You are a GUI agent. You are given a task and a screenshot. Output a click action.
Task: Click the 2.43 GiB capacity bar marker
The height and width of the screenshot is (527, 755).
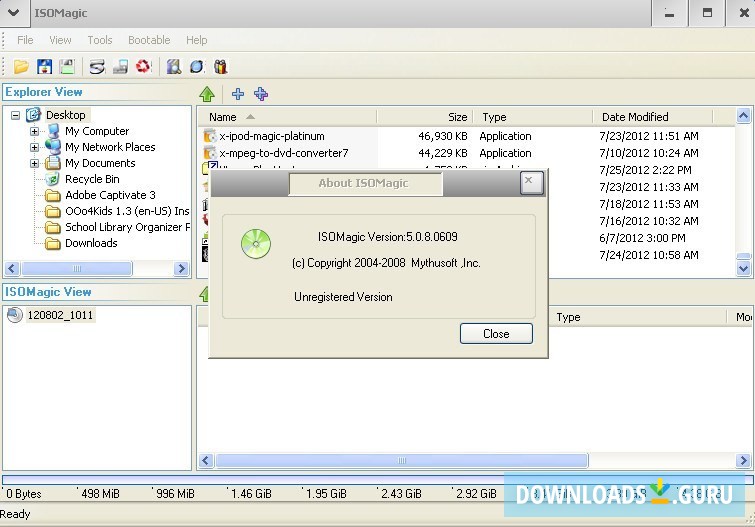click(x=401, y=494)
